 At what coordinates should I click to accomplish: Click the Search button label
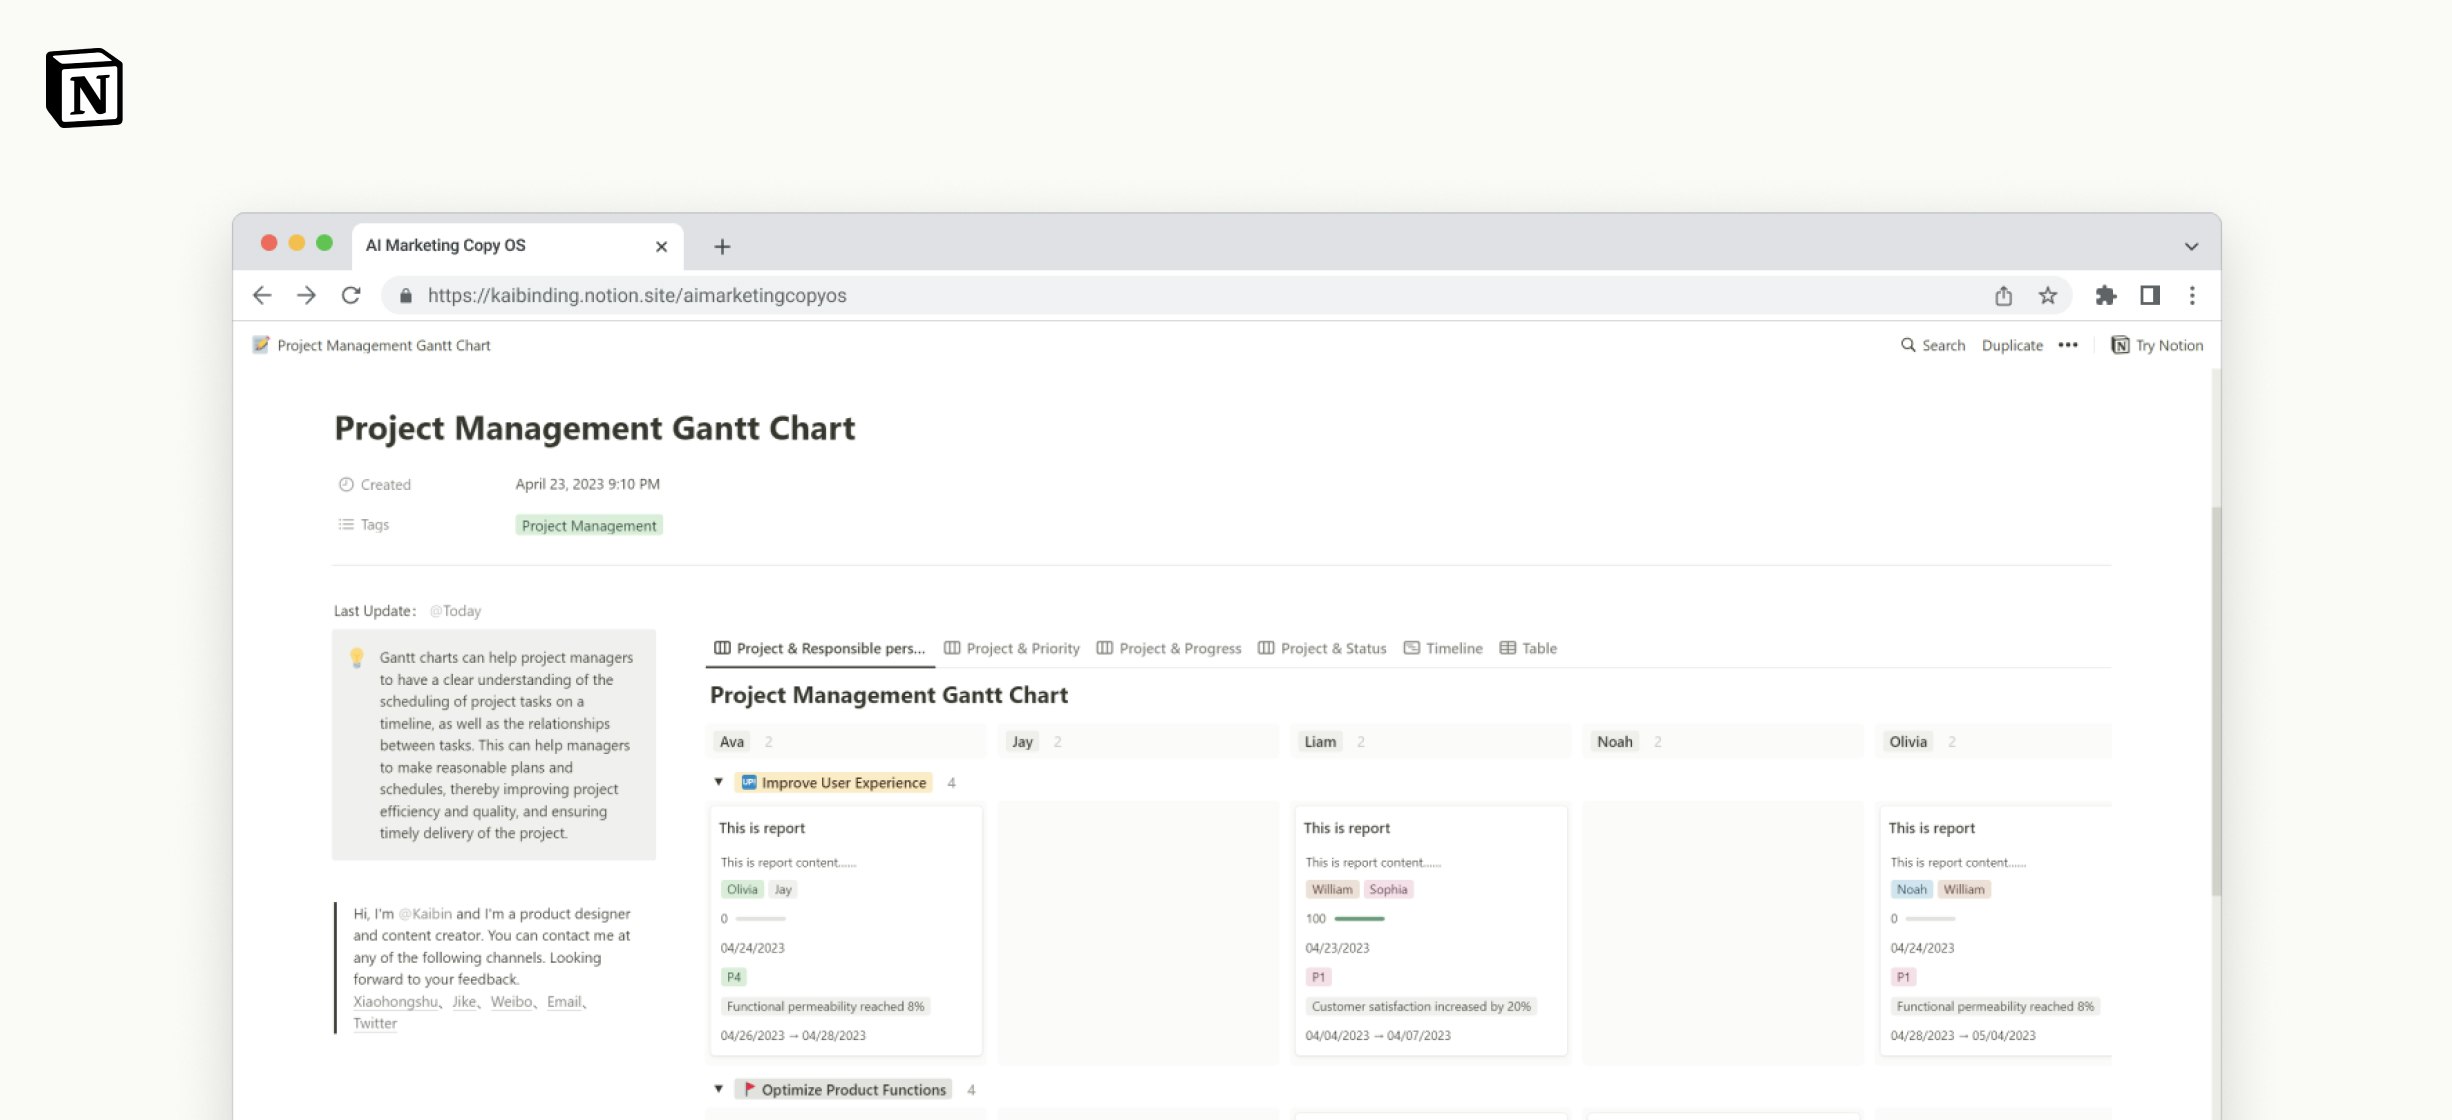point(1943,345)
